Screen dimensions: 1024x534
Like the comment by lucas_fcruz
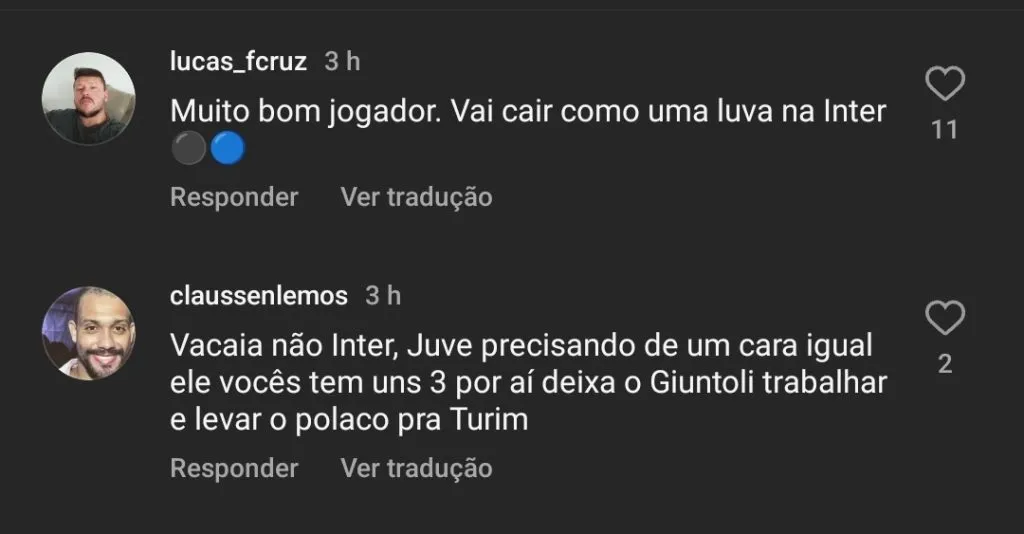pyautogui.click(x=944, y=85)
